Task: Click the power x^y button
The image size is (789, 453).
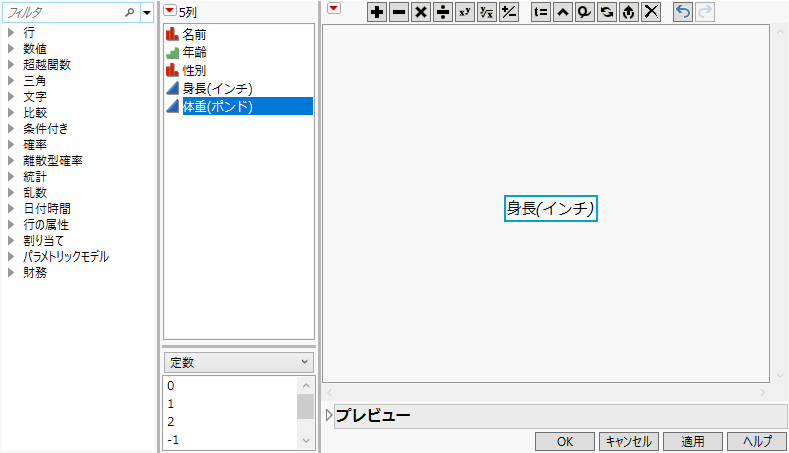Action: 464,12
